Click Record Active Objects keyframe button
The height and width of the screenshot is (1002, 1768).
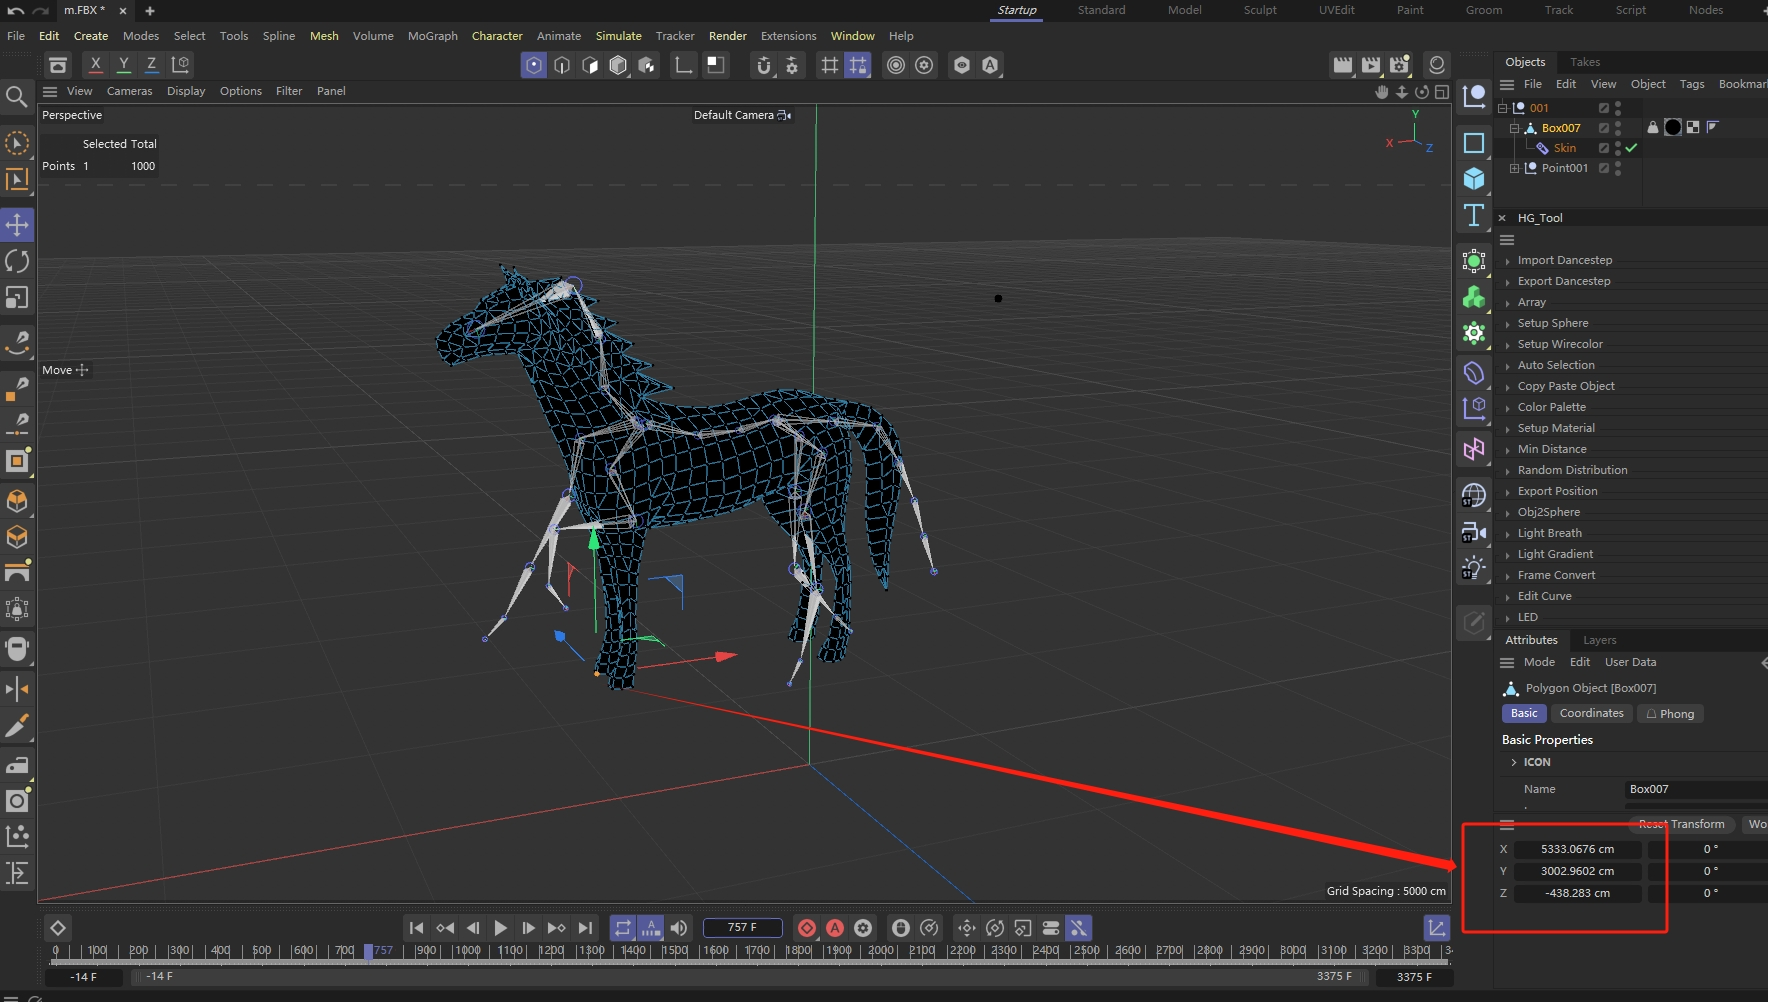click(x=807, y=928)
